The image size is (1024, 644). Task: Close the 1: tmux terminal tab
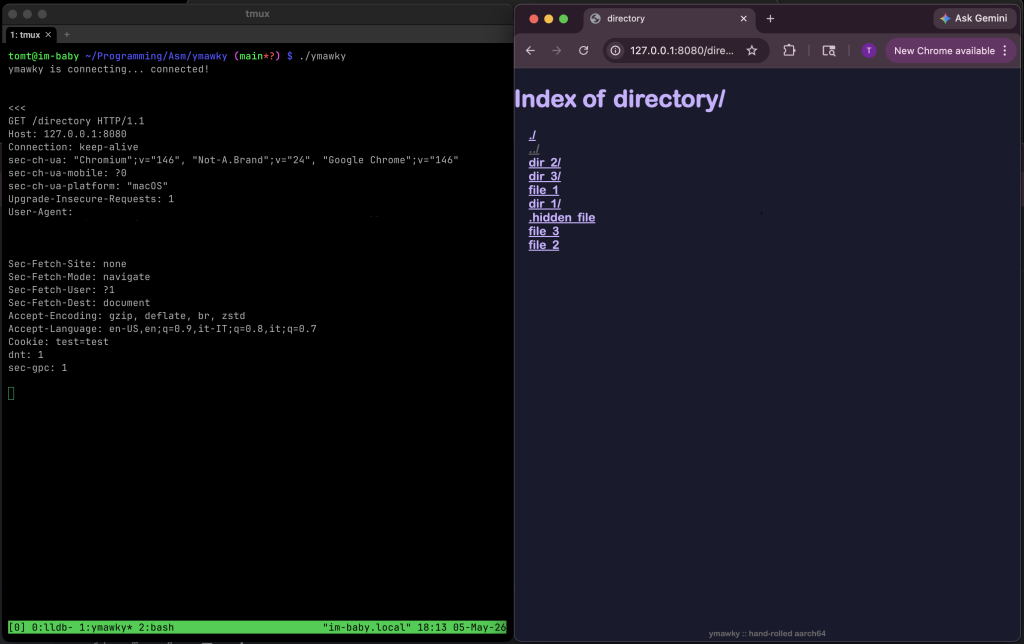pos(48,35)
